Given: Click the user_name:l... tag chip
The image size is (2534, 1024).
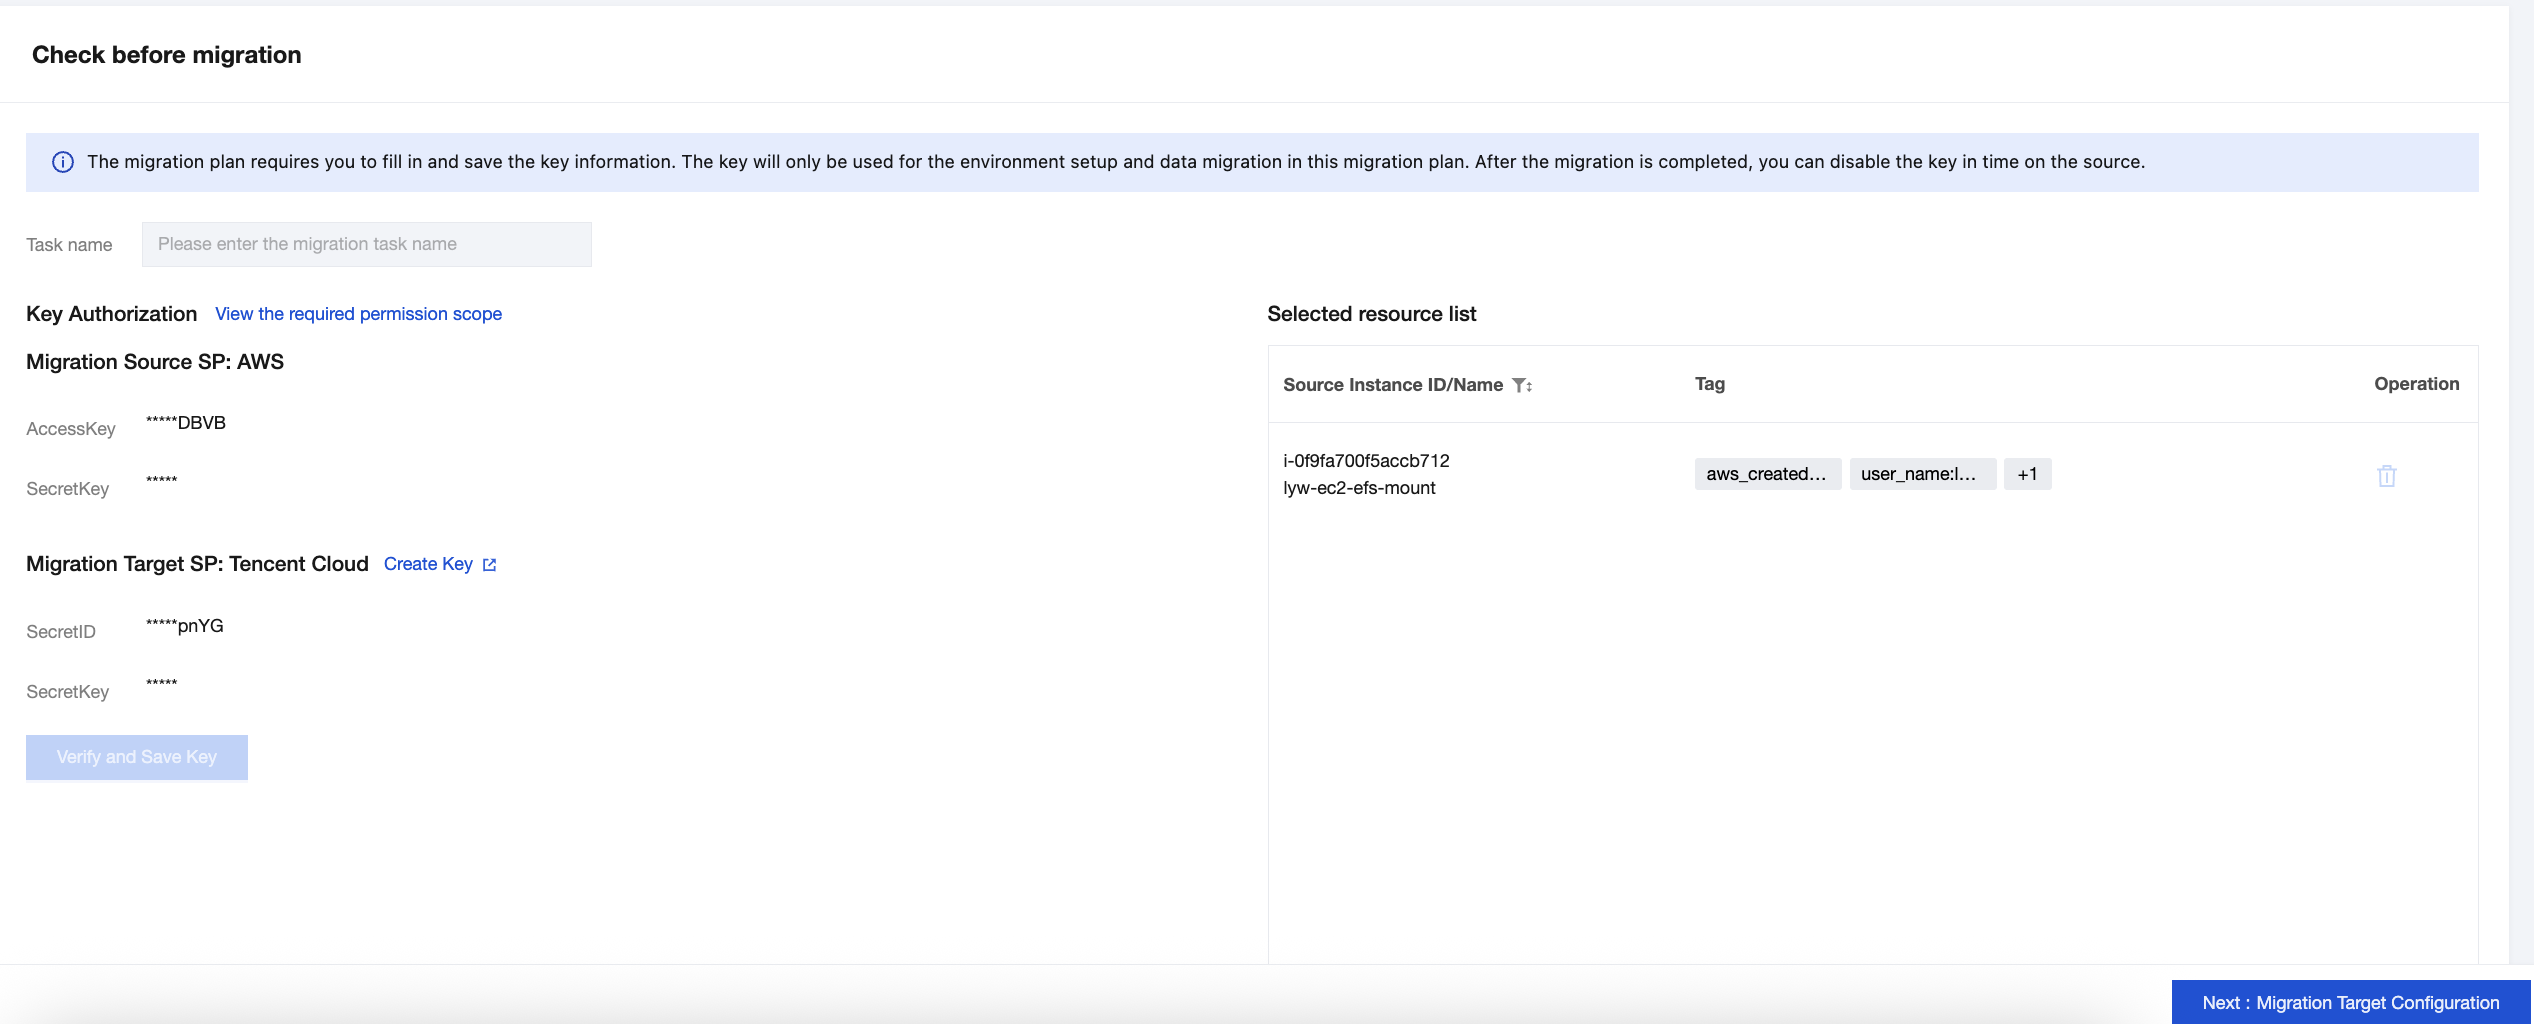Looking at the screenshot, I should click(x=1922, y=474).
